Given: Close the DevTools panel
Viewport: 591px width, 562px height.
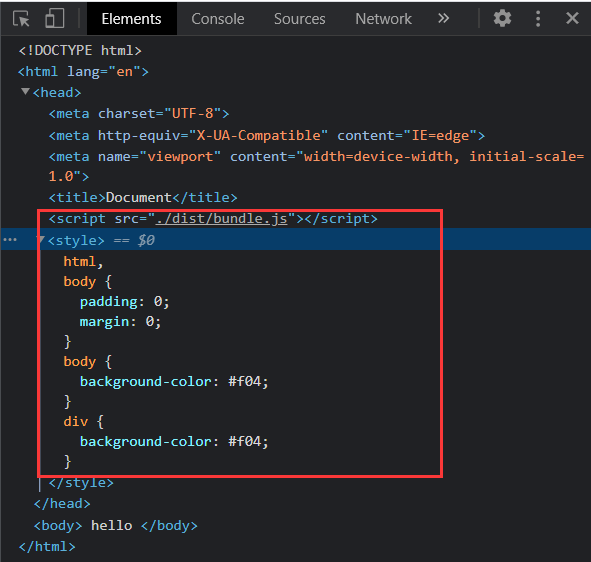Looking at the screenshot, I should (x=572, y=18).
